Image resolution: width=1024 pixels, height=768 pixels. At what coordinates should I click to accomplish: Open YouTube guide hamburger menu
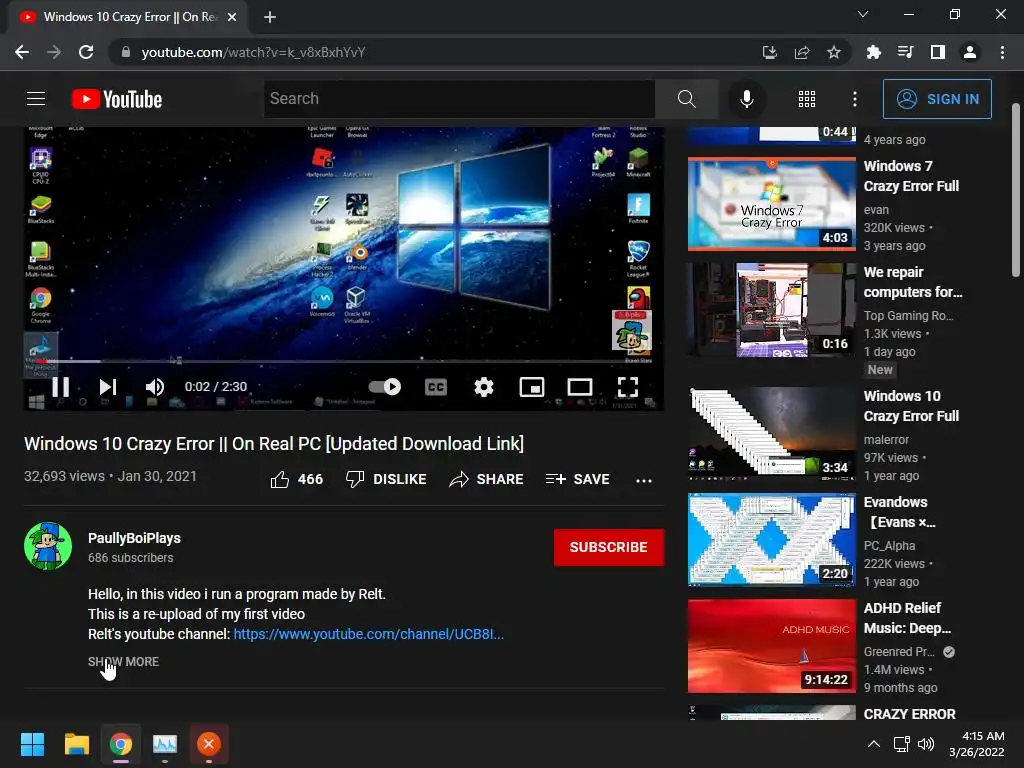coord(36,99)
